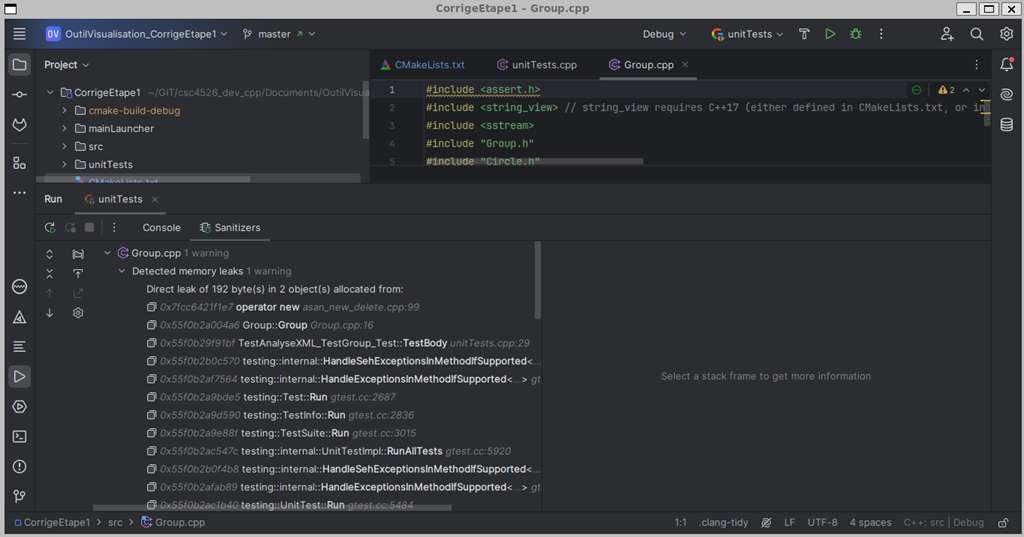Expand all sanitizer tree nodes

tap(50, 253)
